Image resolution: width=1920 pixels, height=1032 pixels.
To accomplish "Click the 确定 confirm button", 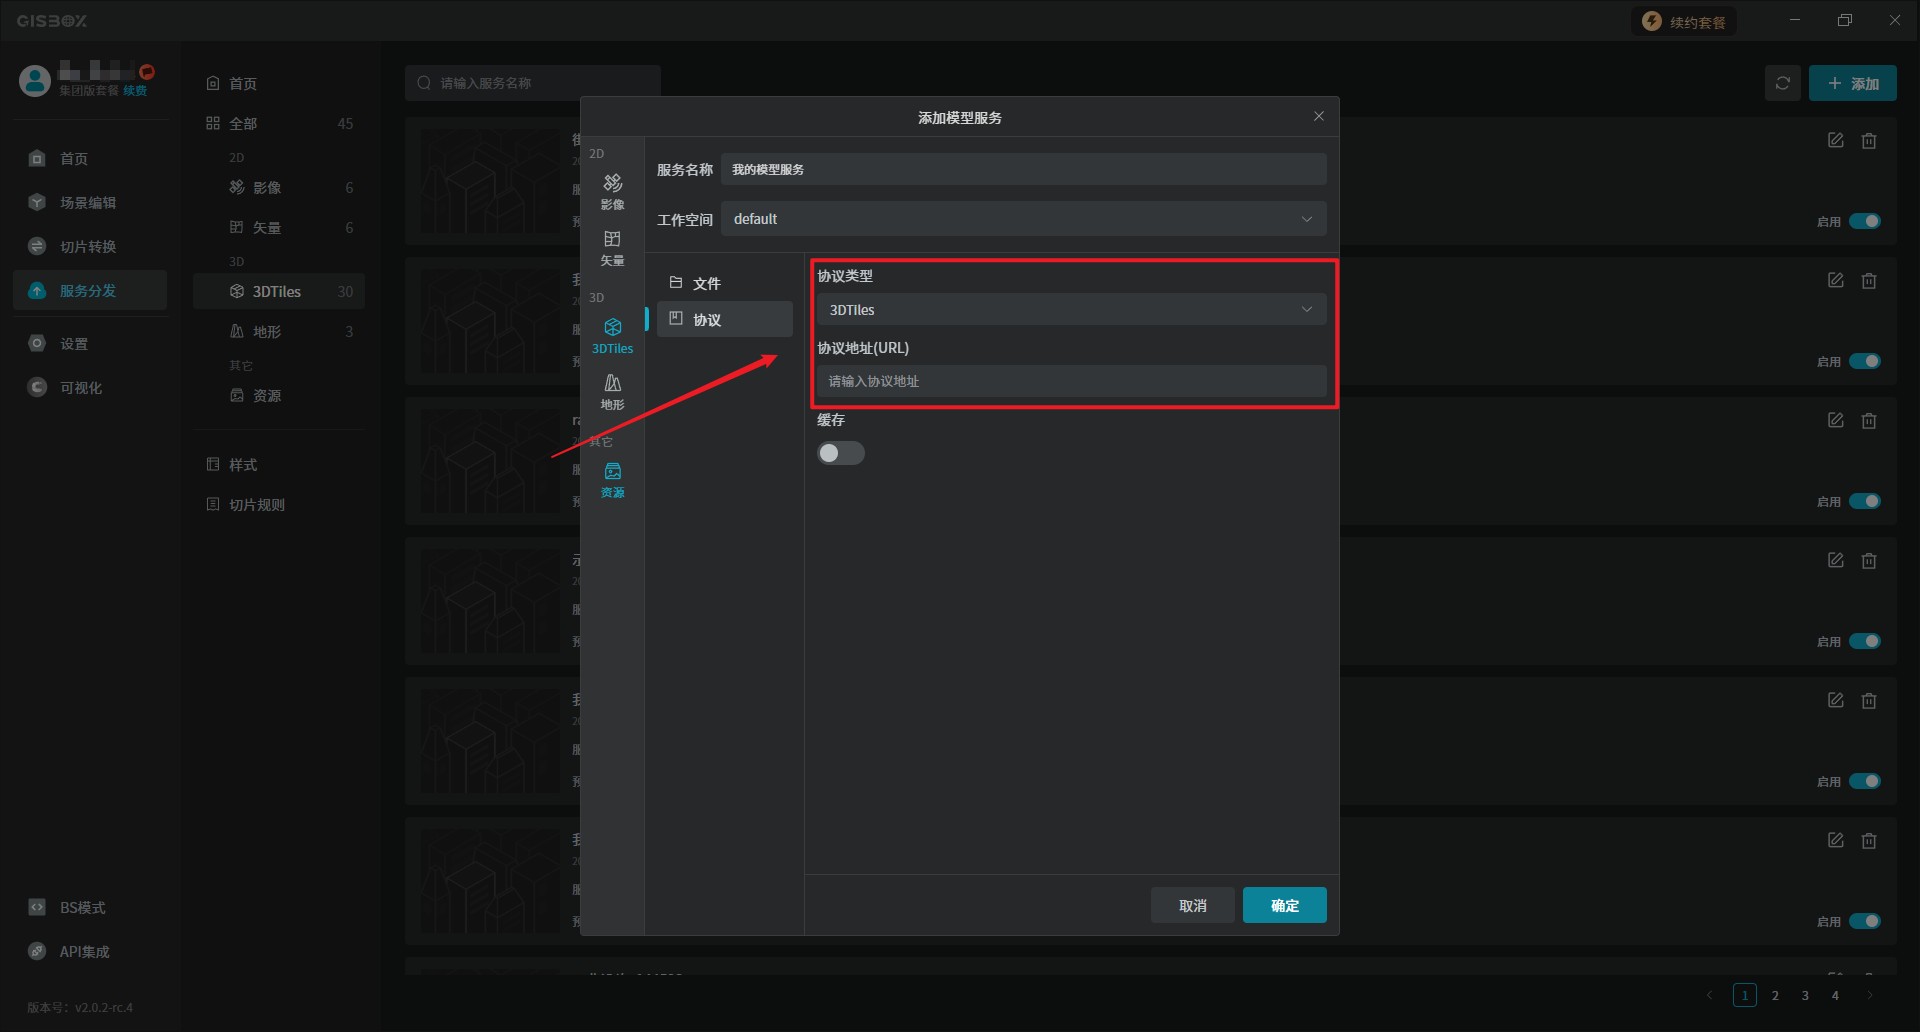I will click(1284, 905).
